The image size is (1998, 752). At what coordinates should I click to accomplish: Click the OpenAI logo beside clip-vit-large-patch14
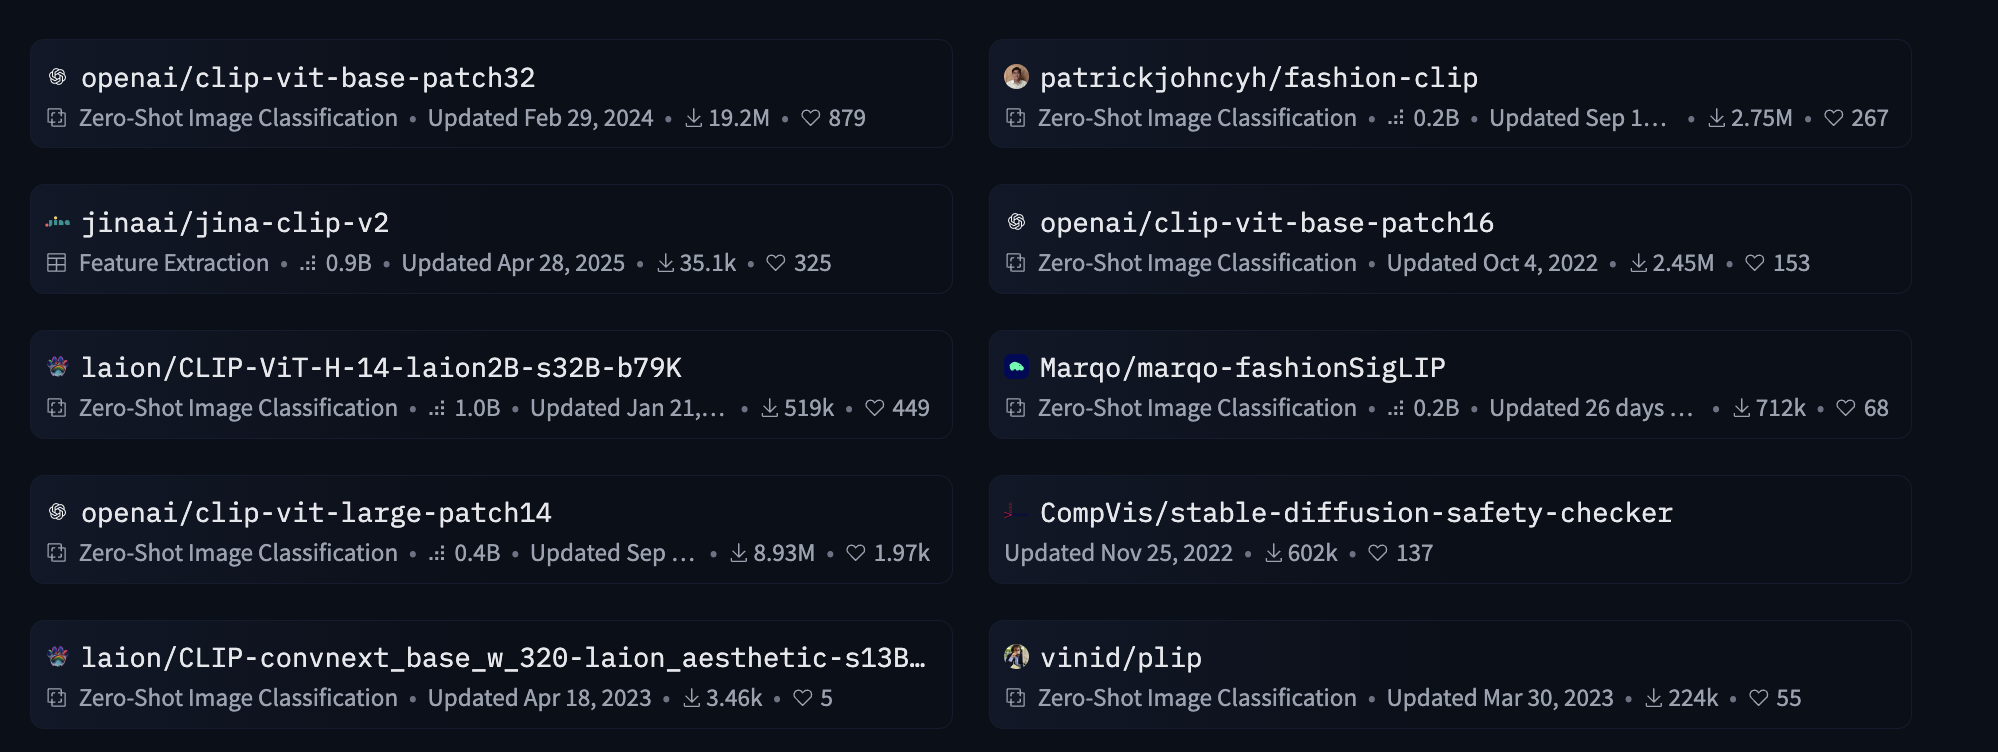58,512
